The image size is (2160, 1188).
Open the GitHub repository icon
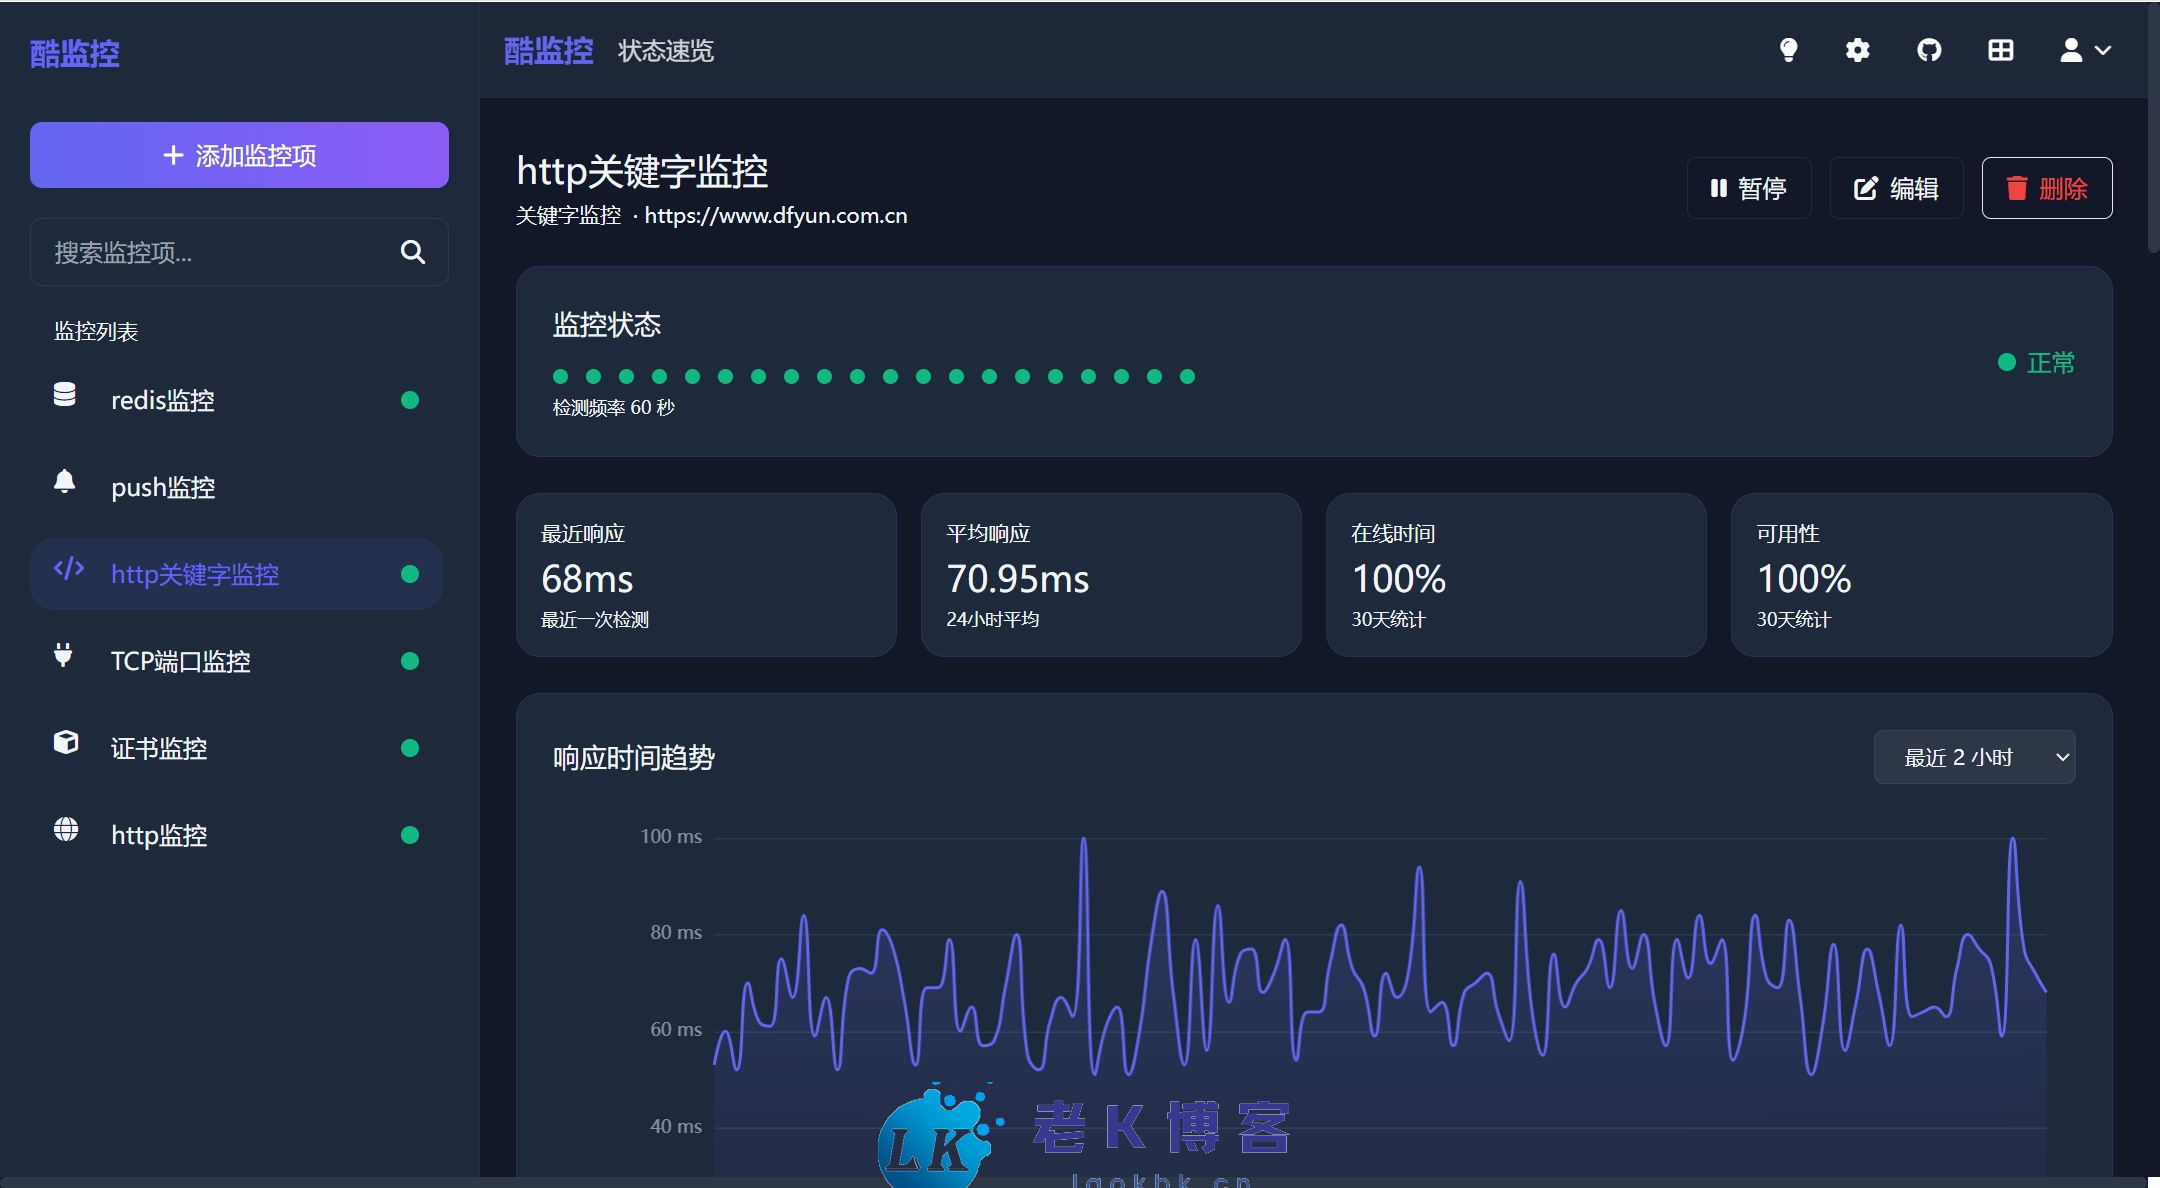click(1929, 50)
